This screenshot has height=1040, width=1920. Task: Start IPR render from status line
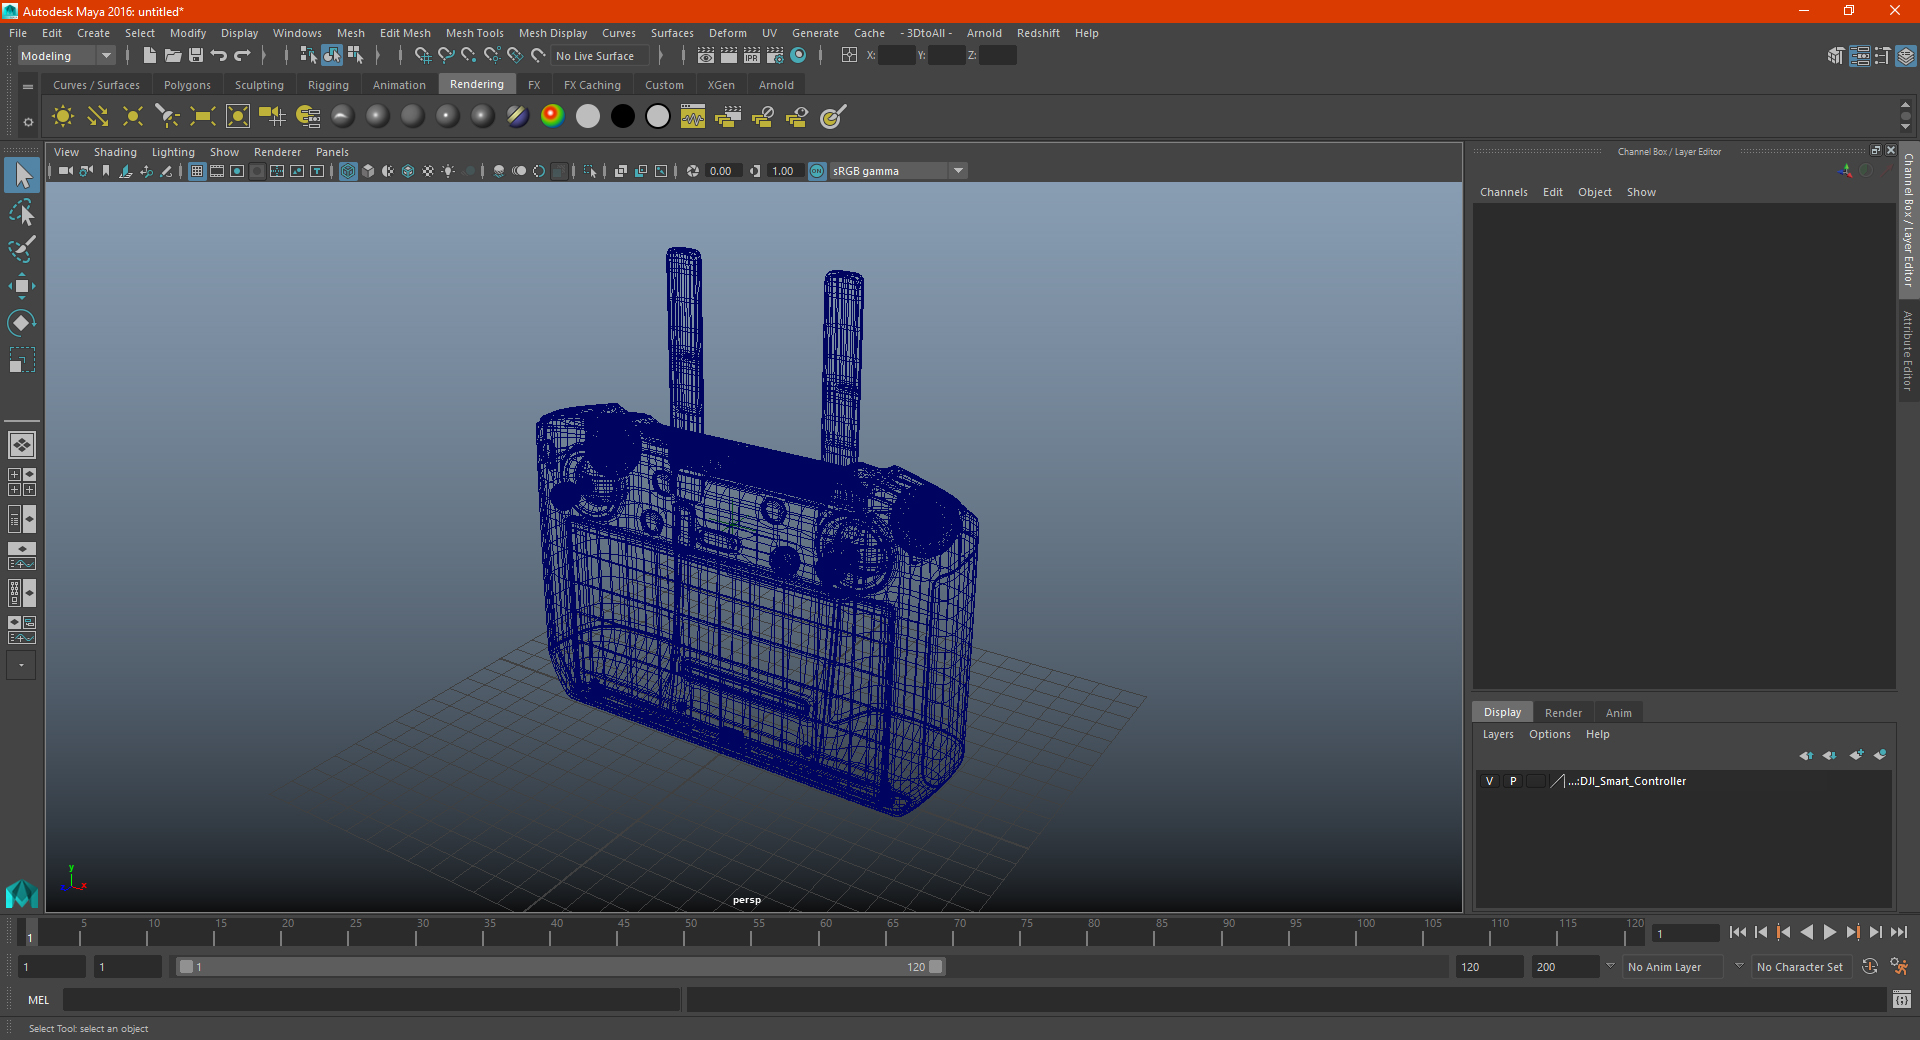(752, 56)
